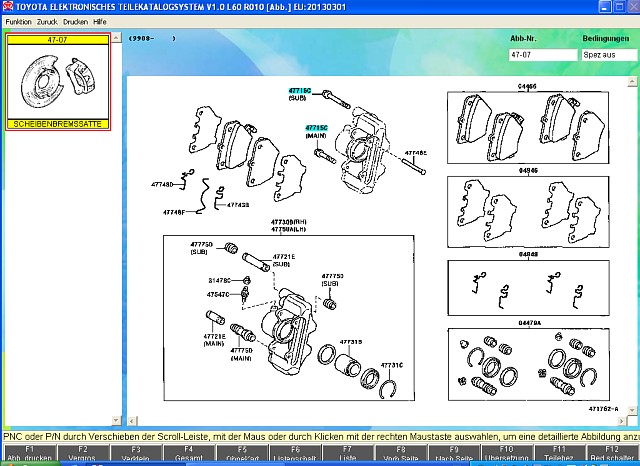Select highlighted part code 47715C (SUB)
This screenshot has width=640, height=466.
coord(300,91)
